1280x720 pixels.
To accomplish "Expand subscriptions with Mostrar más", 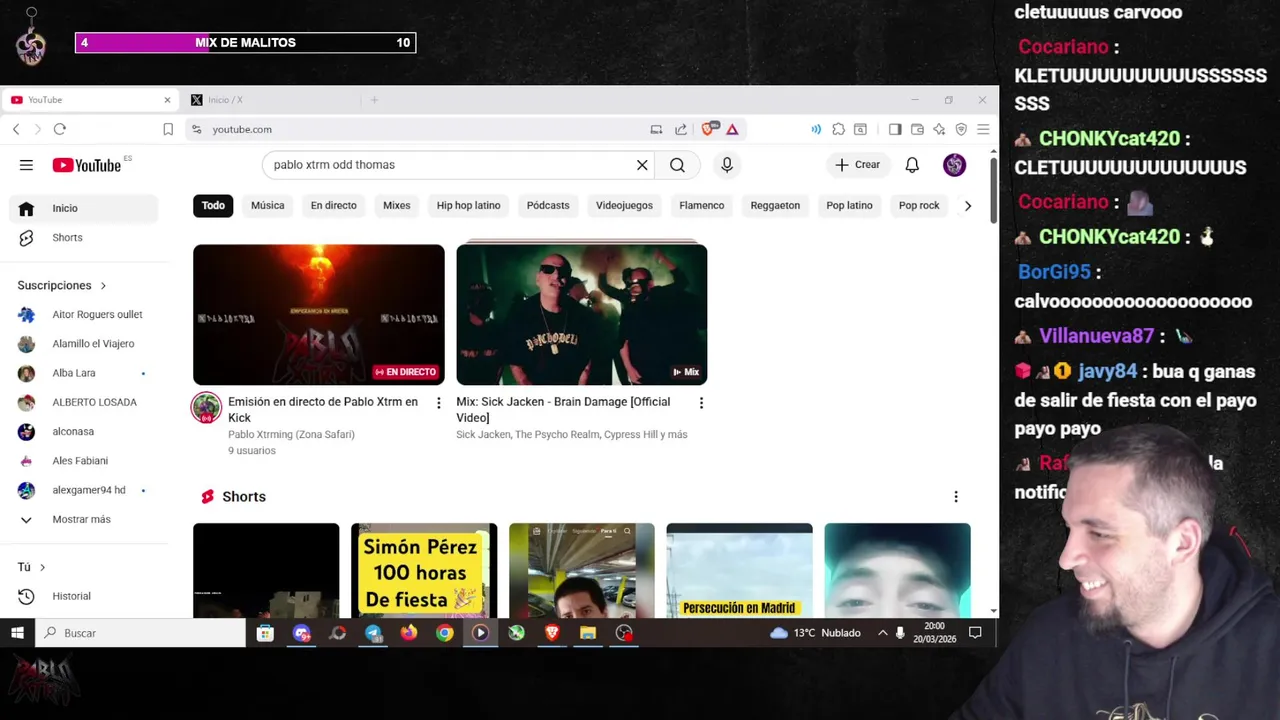I will 81,520.
